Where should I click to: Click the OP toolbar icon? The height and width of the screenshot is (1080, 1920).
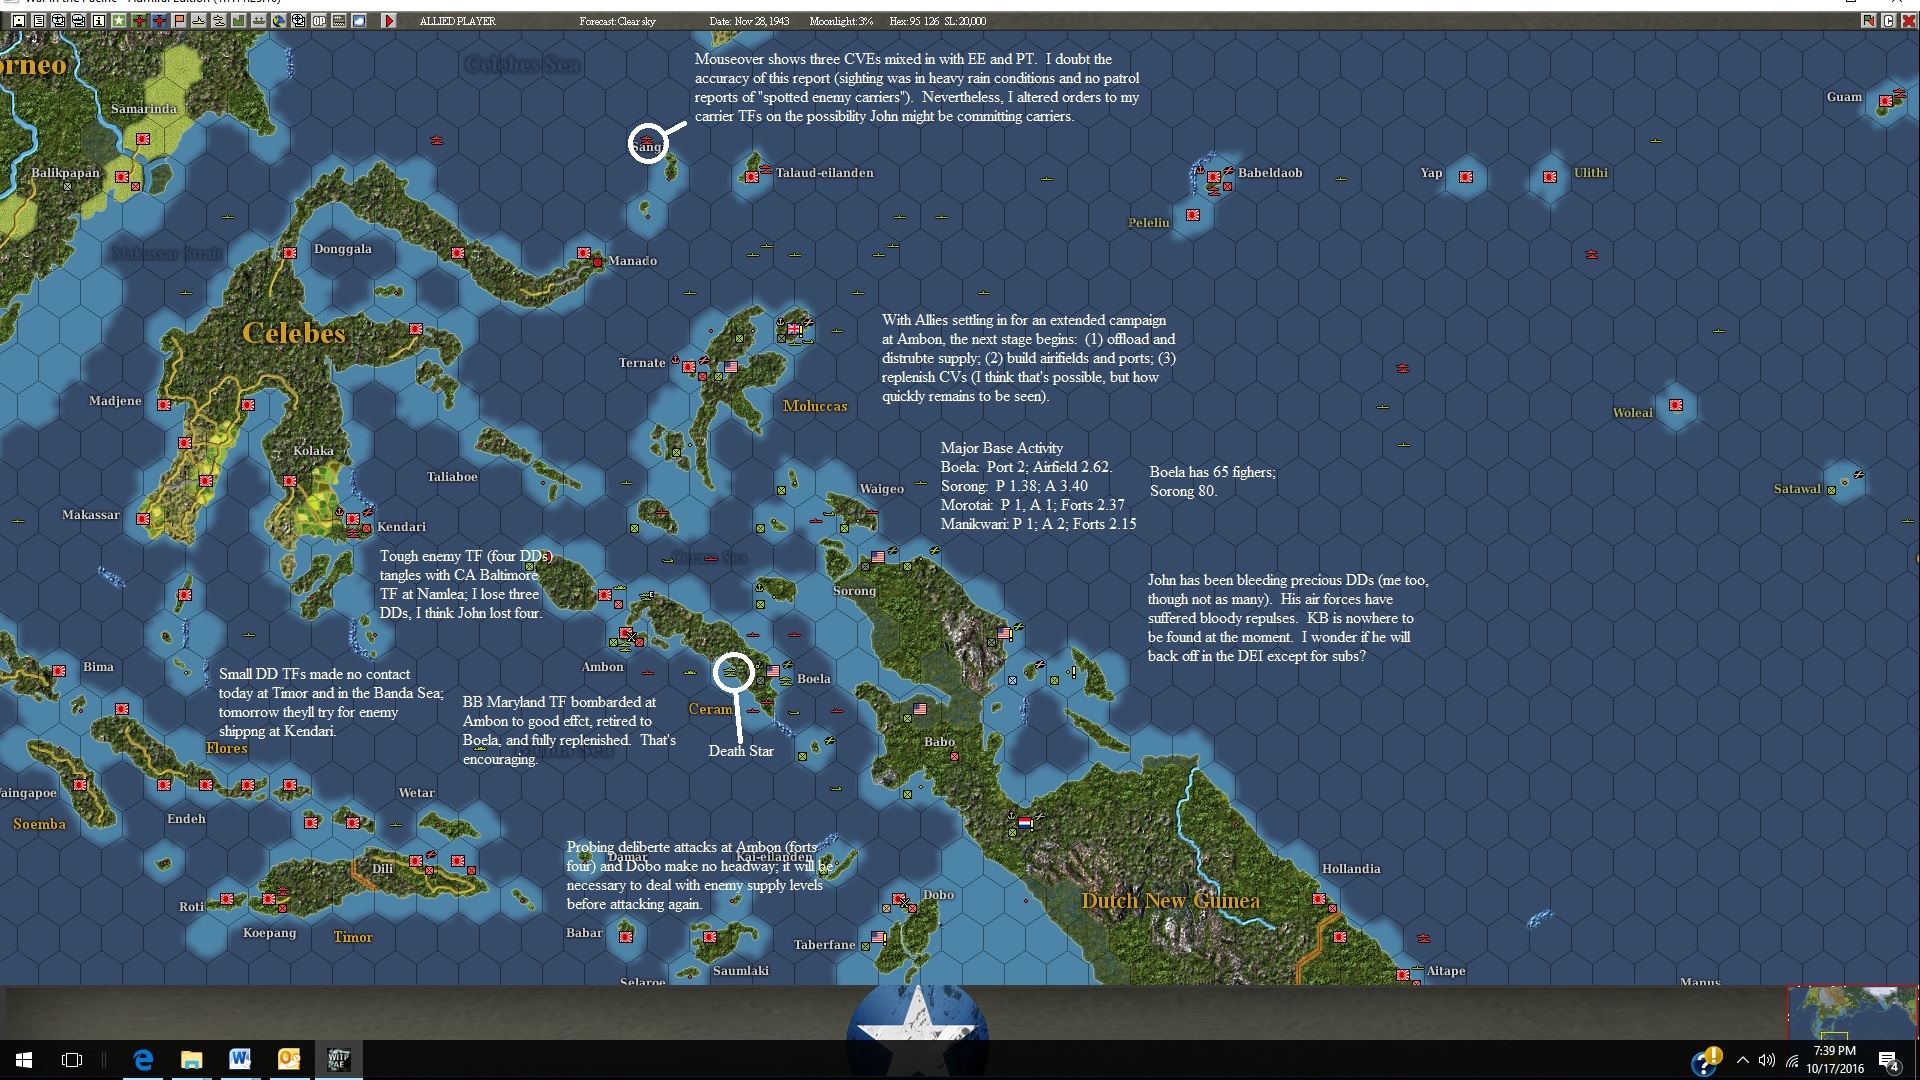(x=318, y=20)
